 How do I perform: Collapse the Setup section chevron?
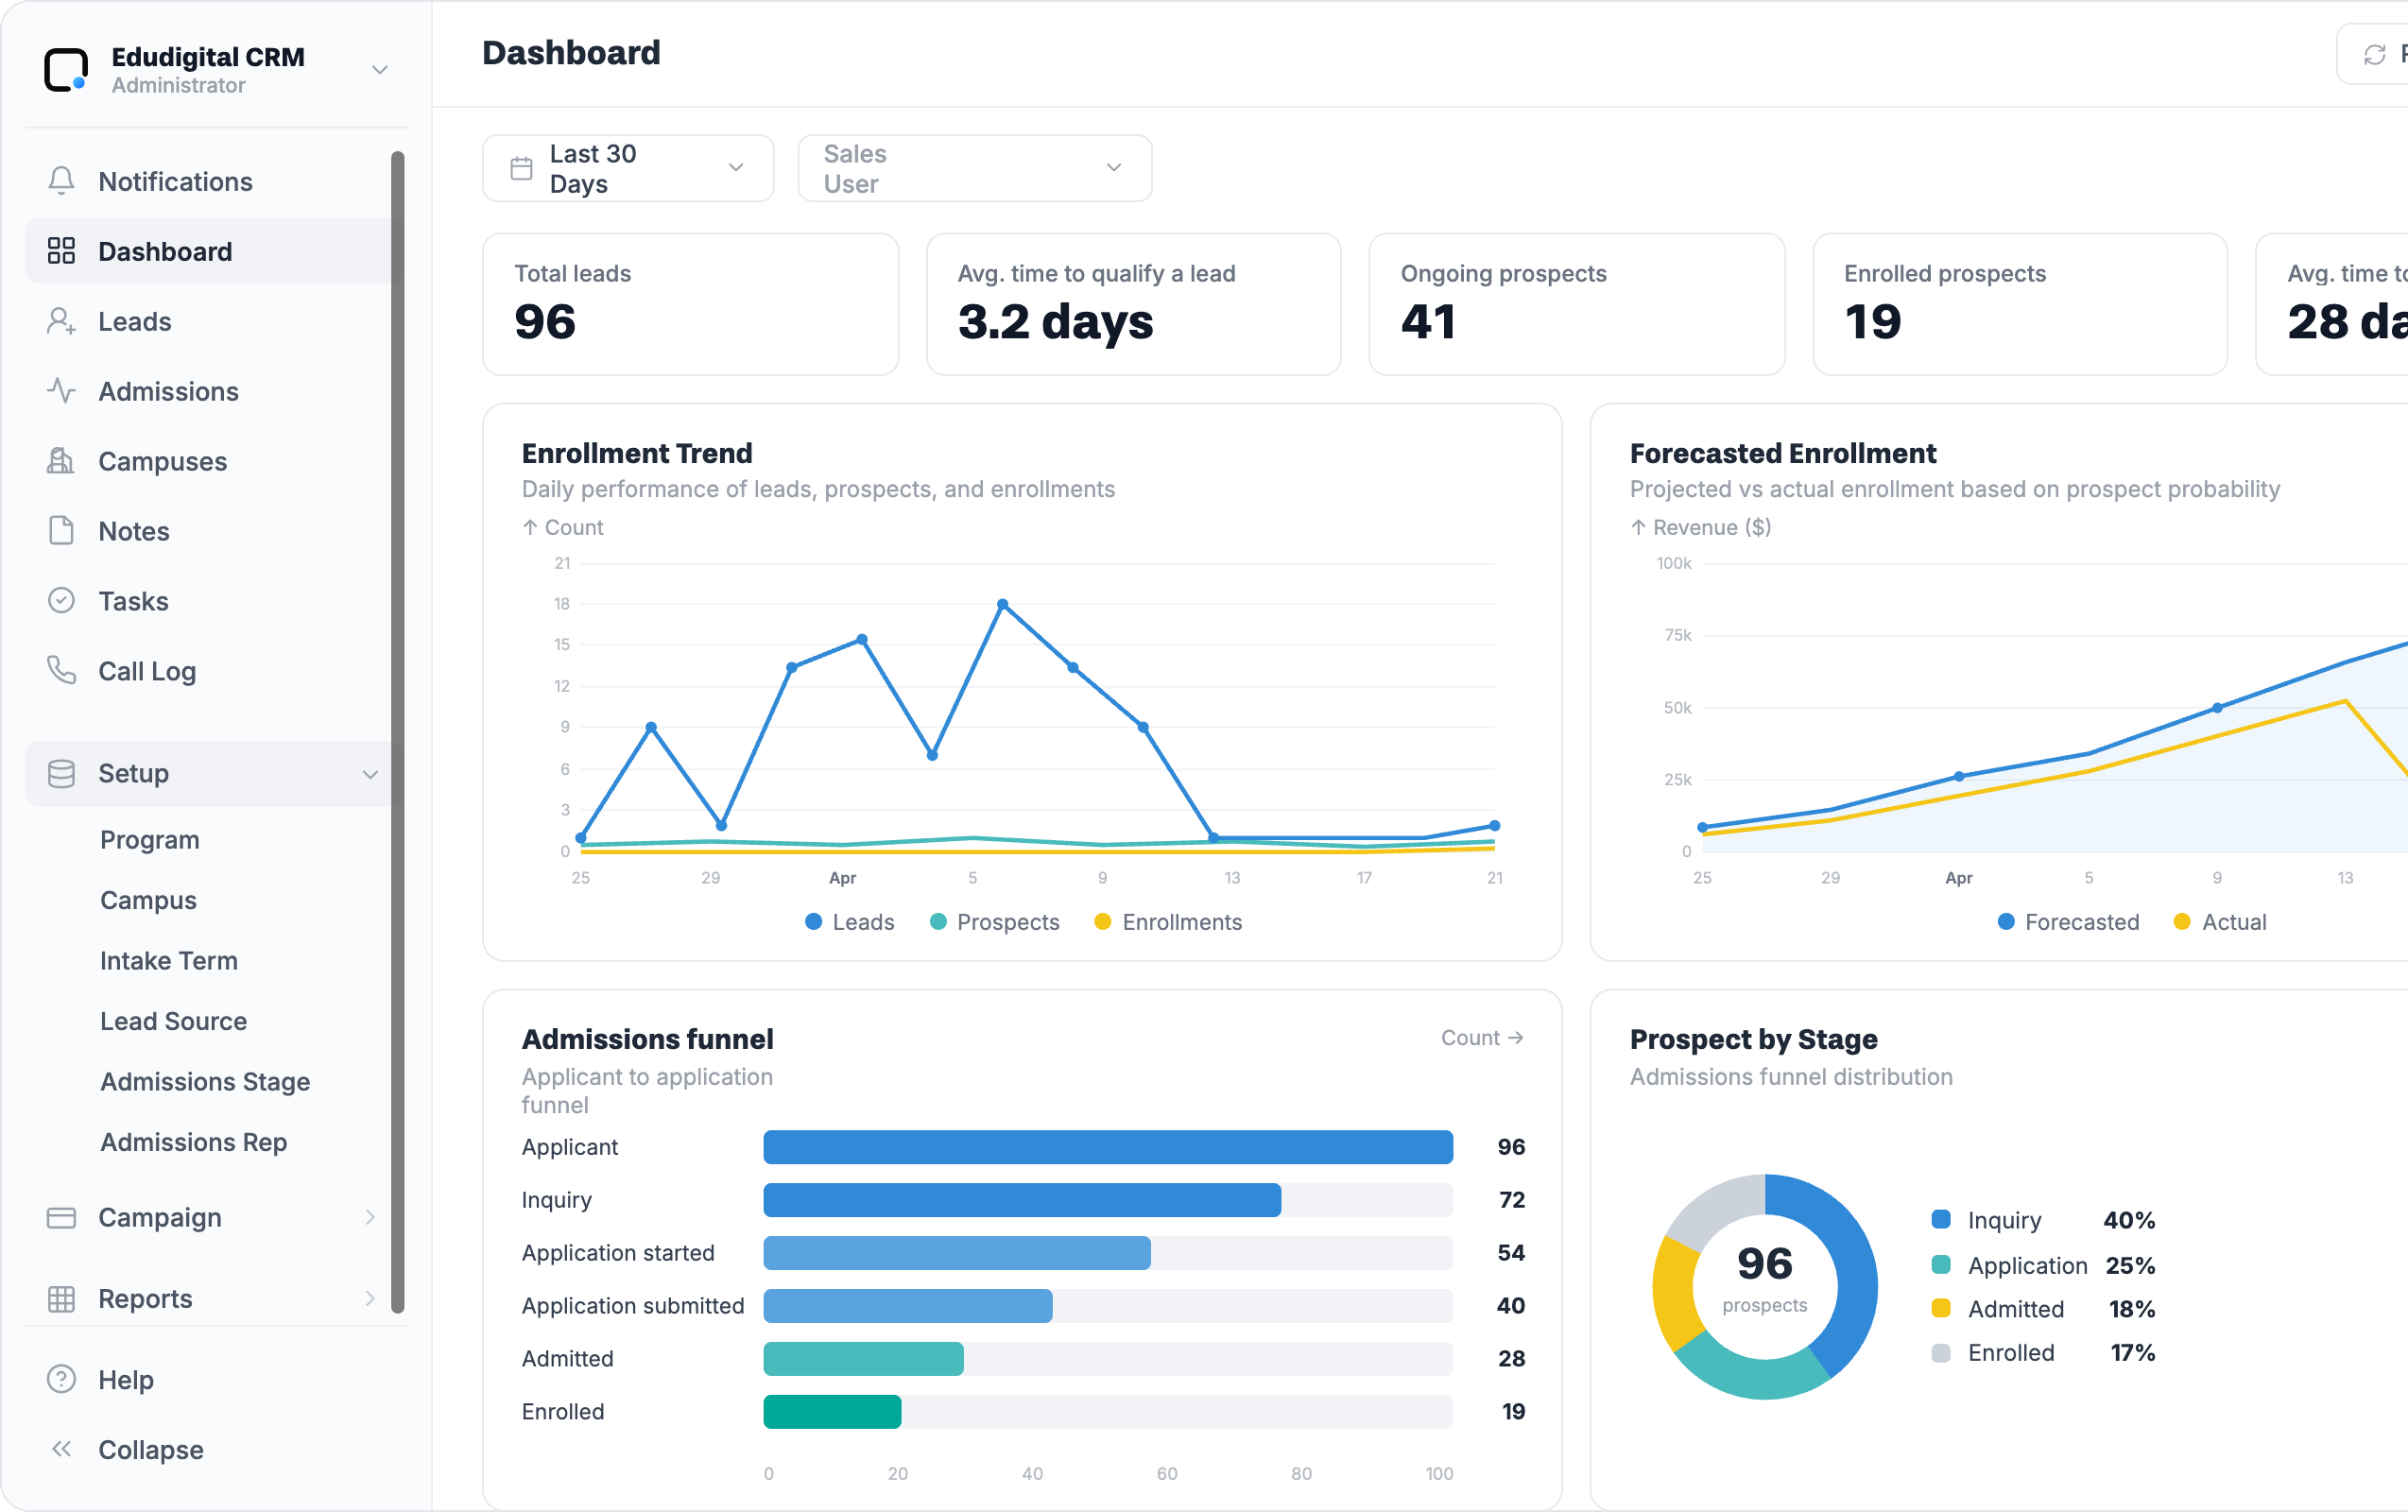coord(370,774)
